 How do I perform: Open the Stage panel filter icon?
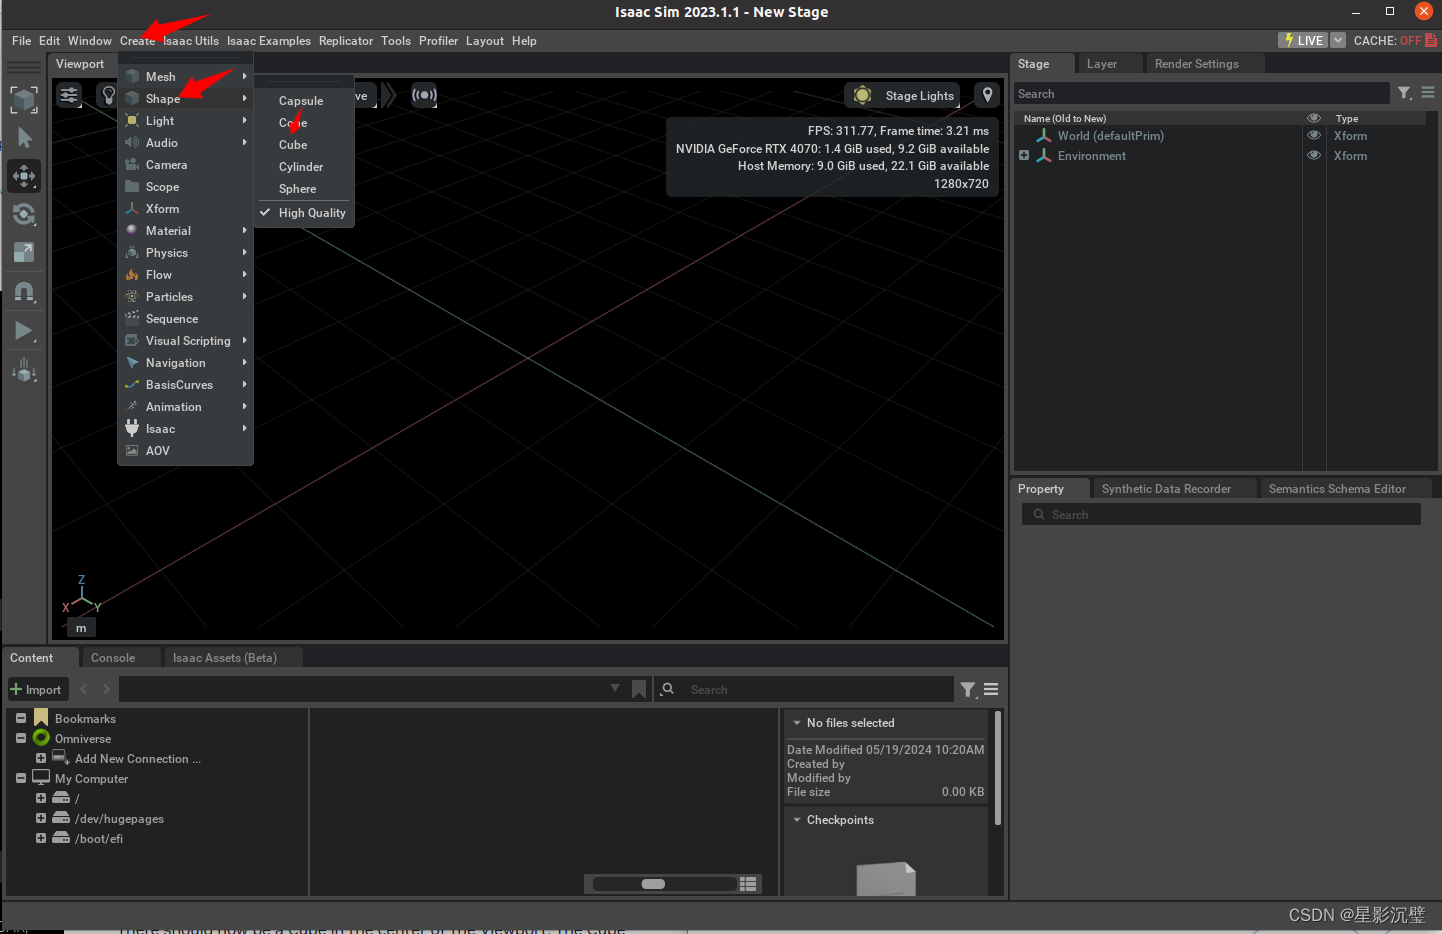[x=1405, y=93]
